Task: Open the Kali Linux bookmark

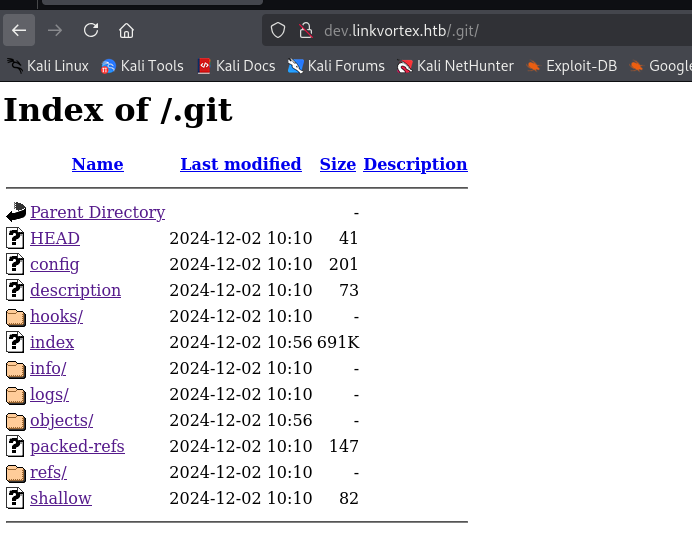Action: click(48, 66)
